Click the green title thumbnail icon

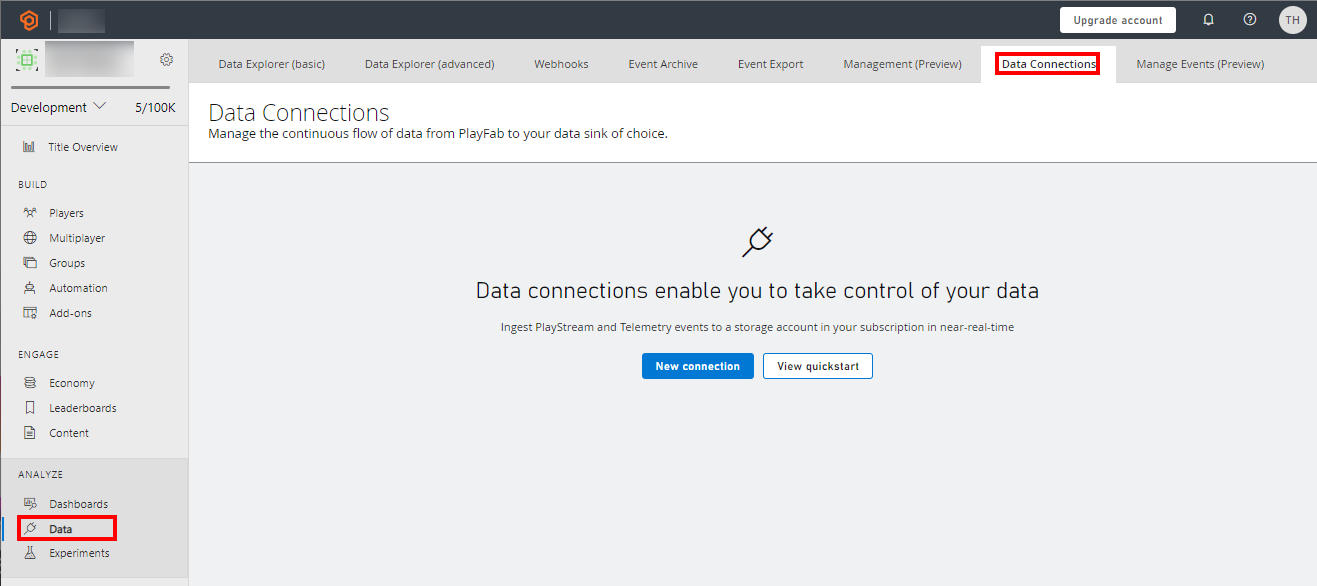point(27,60)
